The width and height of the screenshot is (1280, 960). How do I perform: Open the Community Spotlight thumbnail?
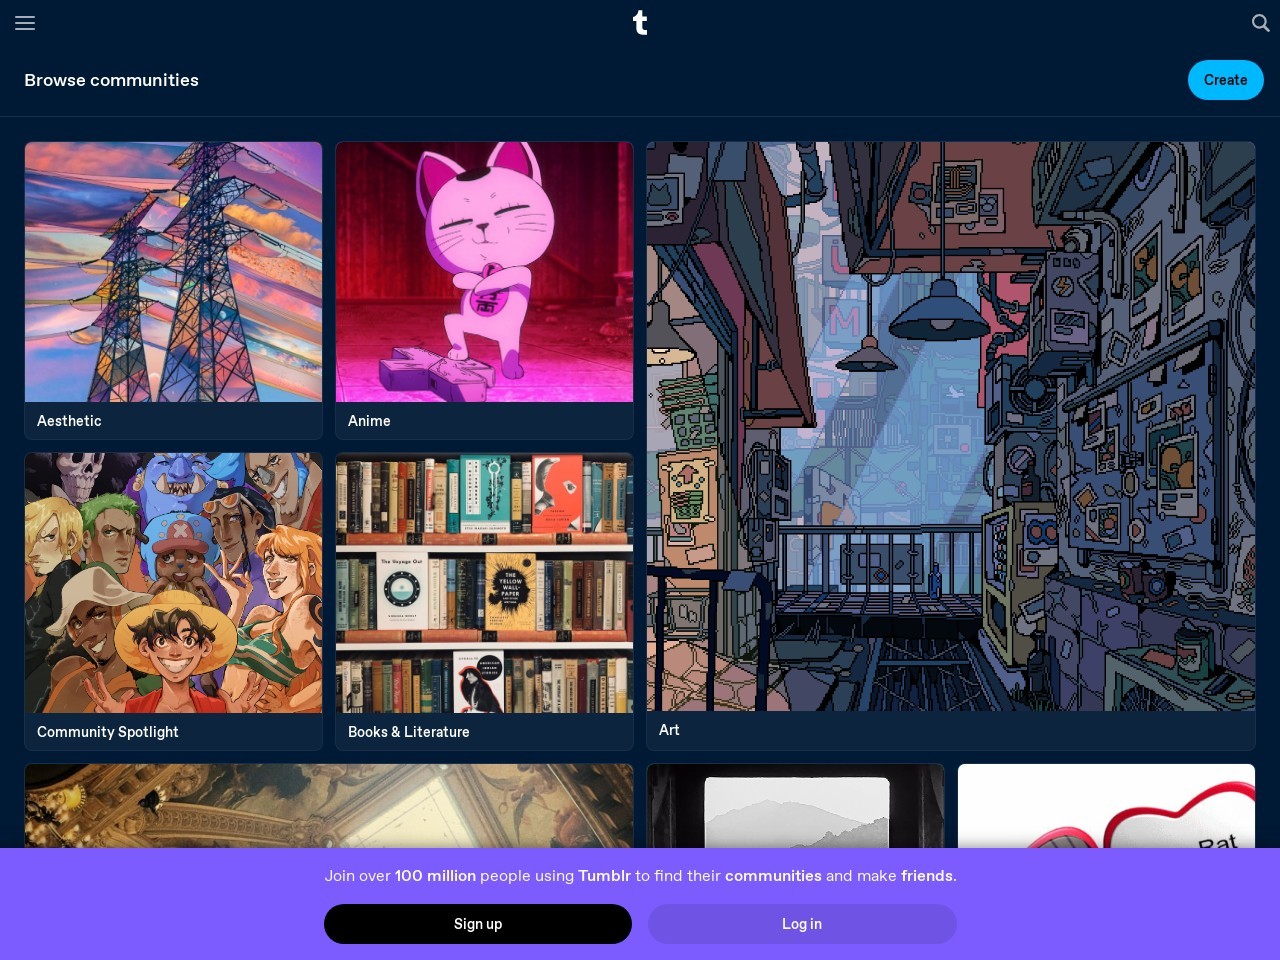click(x=174, y=583)
